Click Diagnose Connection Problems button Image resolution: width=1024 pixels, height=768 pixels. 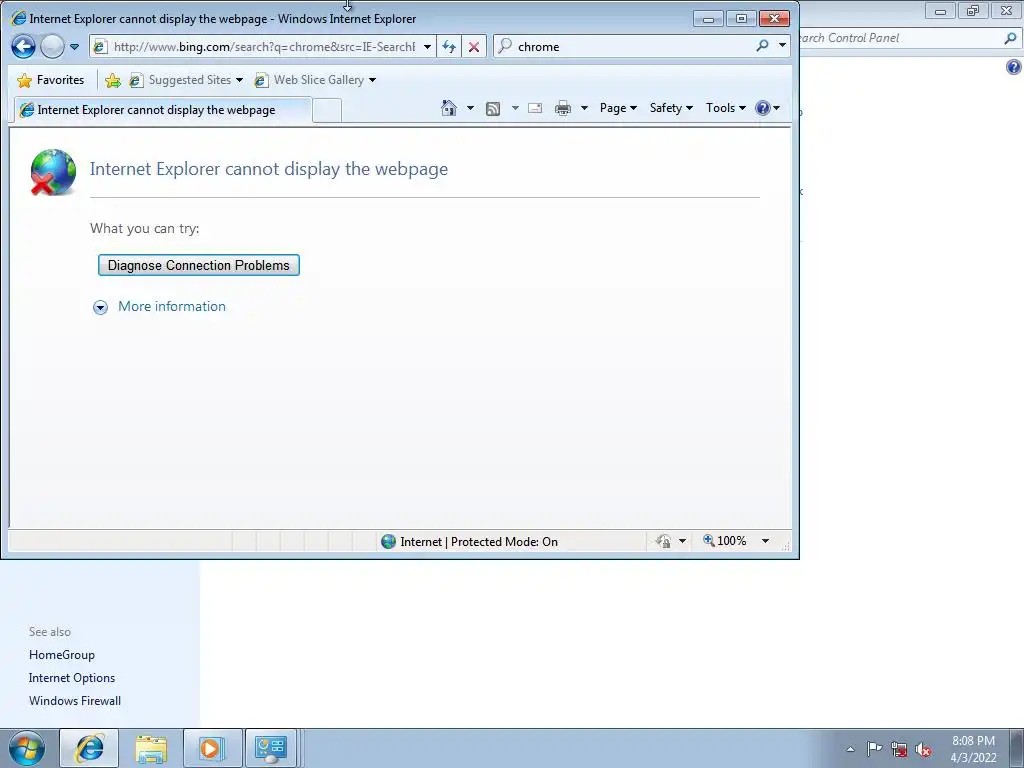pyautogui.click(x=199, y=265)
